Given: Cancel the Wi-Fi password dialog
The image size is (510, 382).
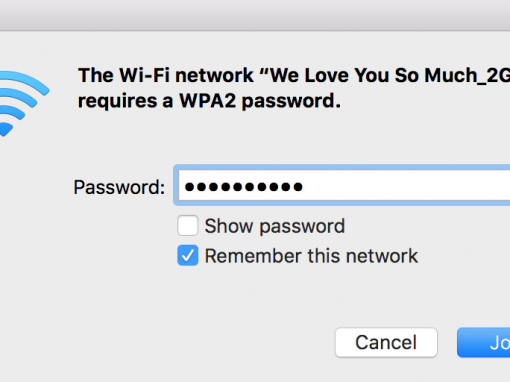Looking at the screenshot, I should pyautogui.click(x=386, y=342).
